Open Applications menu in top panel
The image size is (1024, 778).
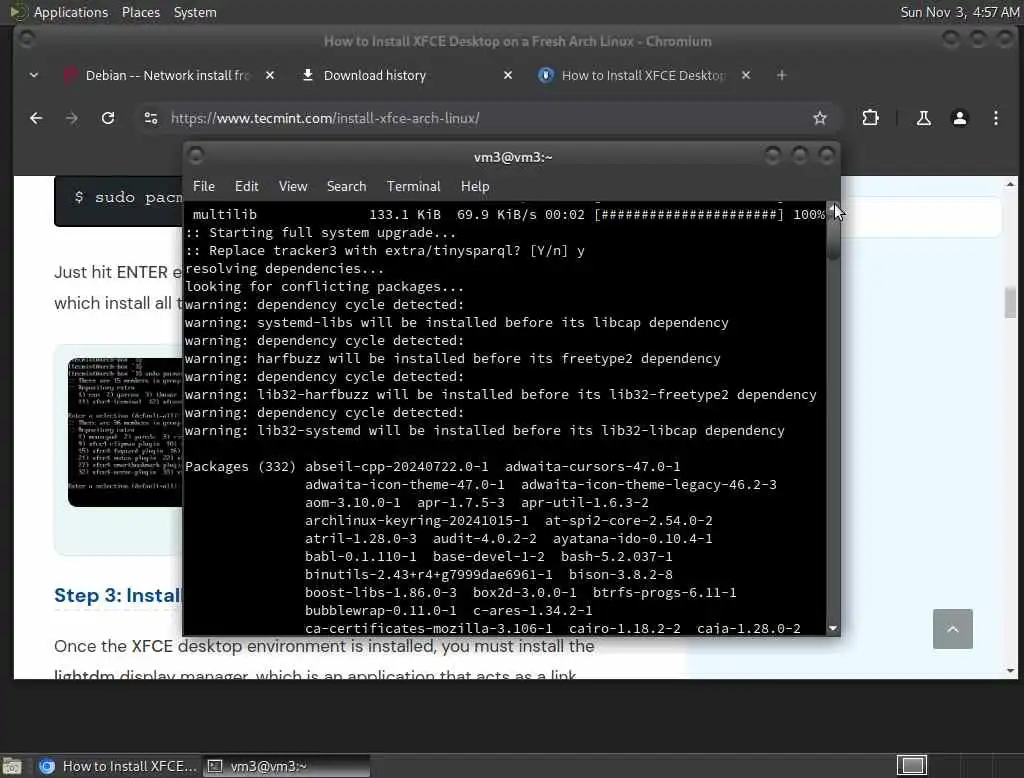(59, 12)
